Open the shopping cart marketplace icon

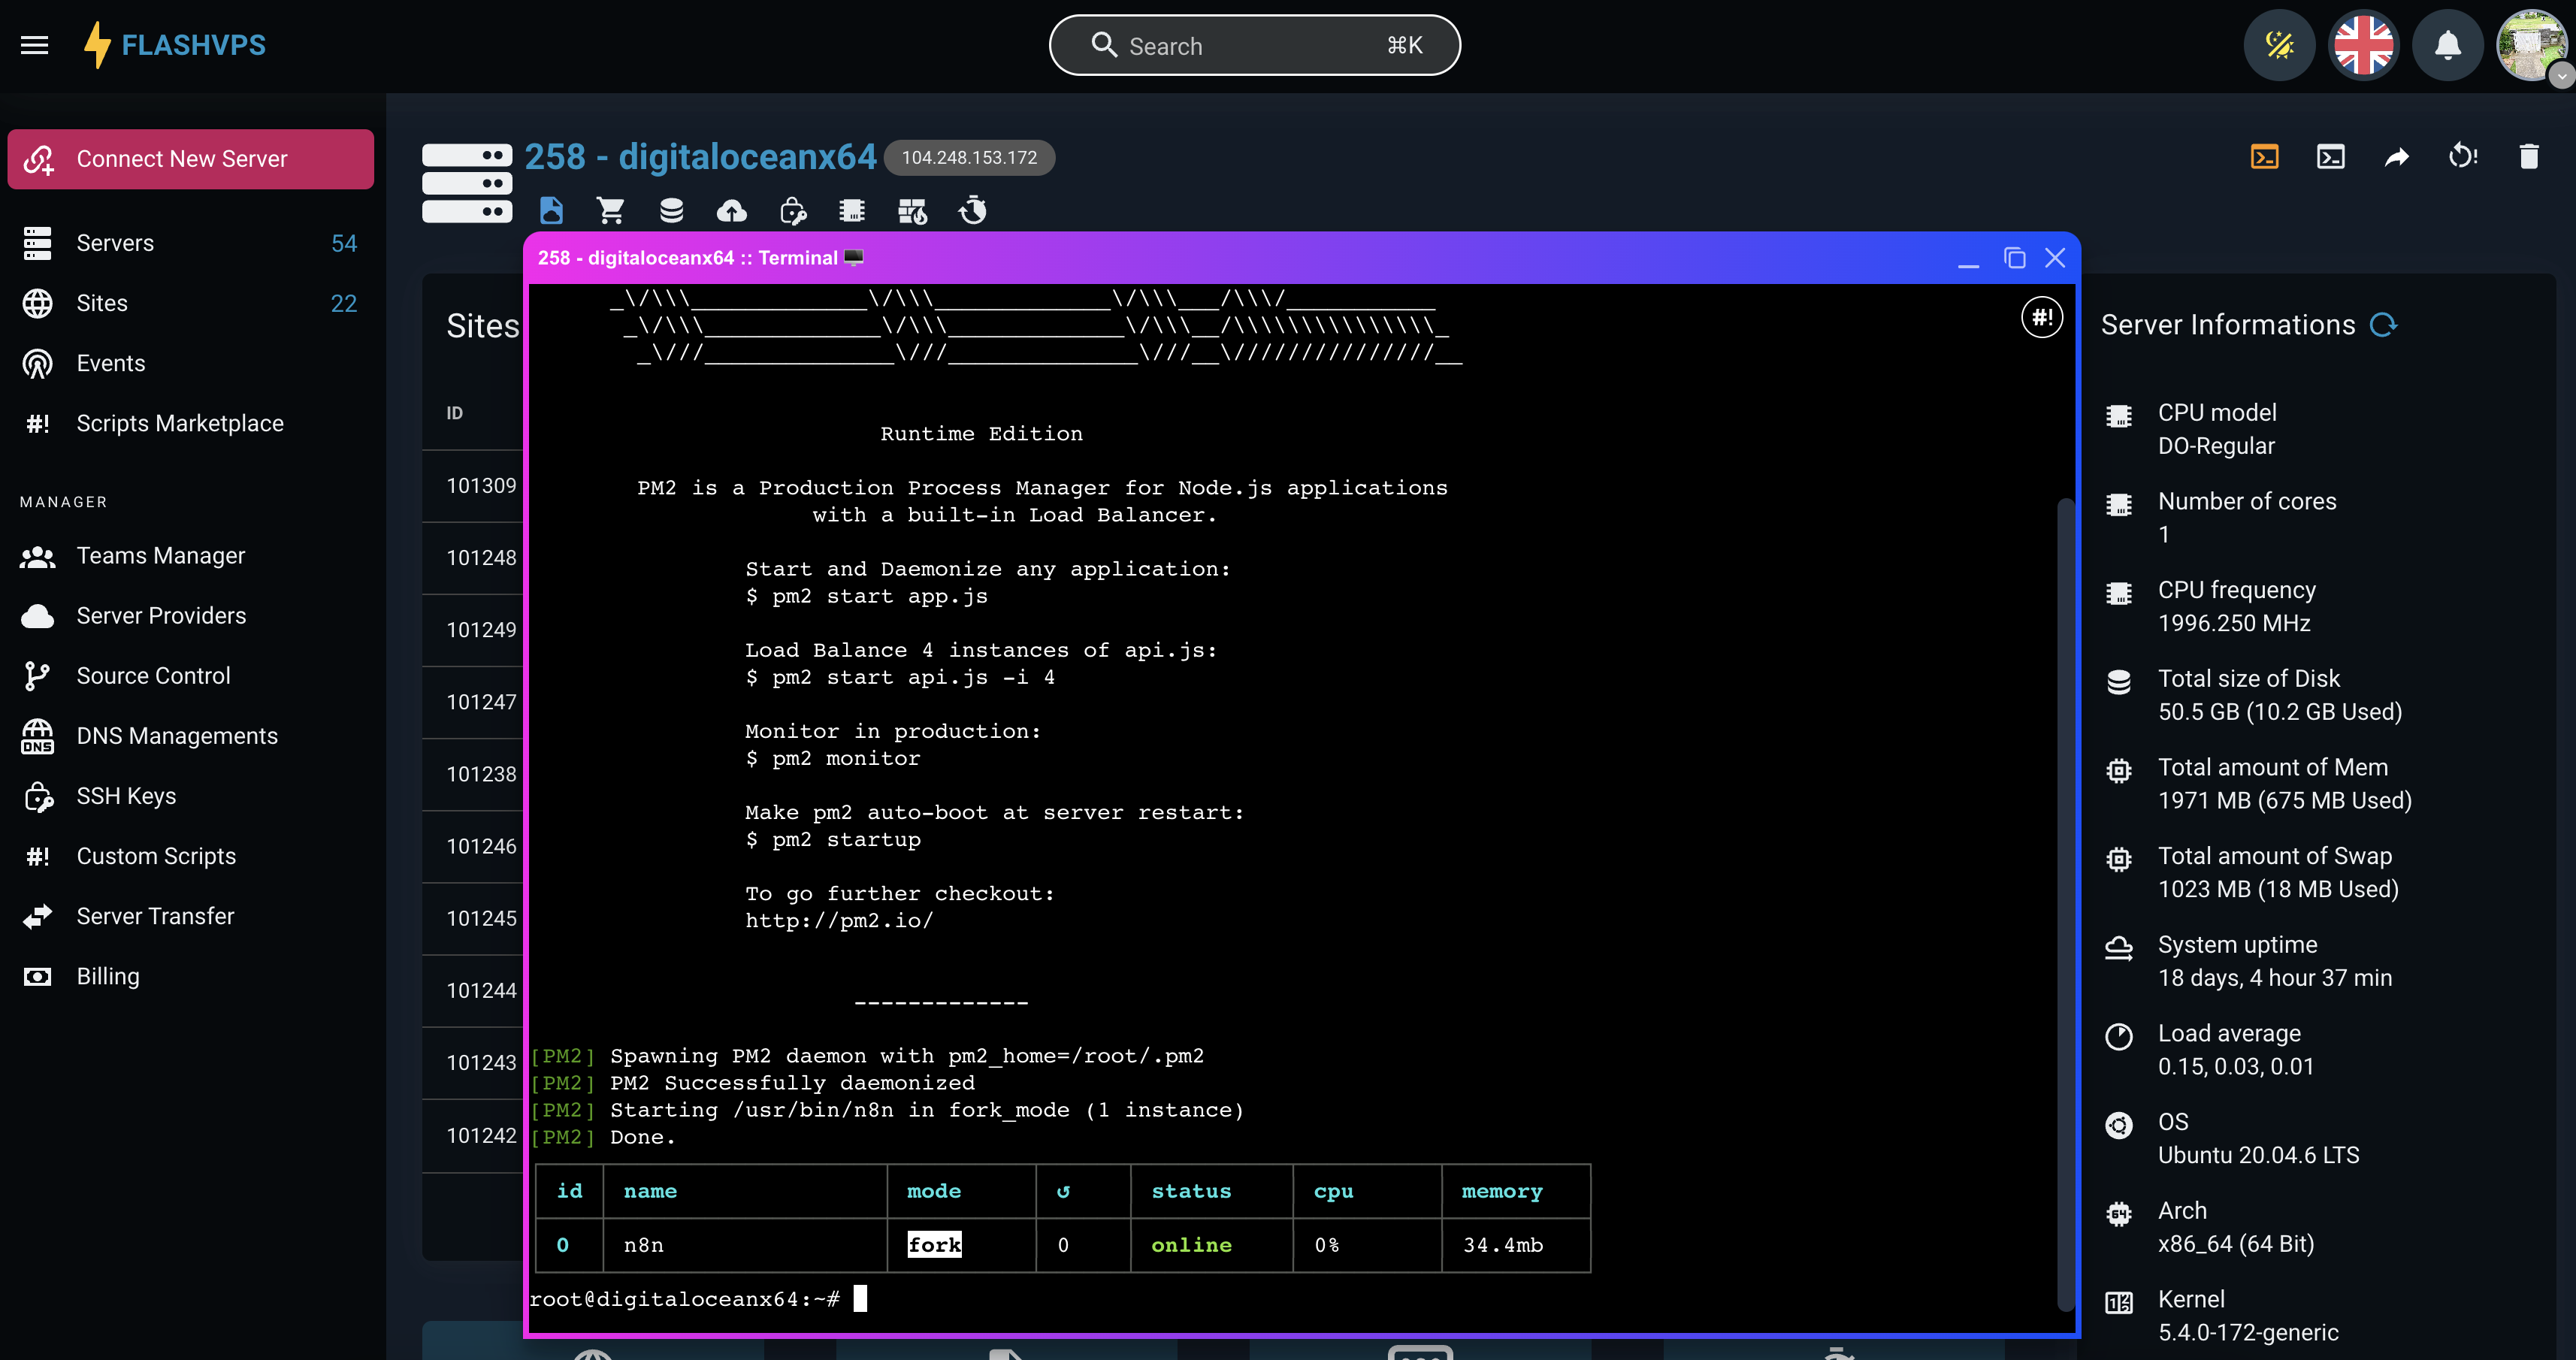(610, 211)
